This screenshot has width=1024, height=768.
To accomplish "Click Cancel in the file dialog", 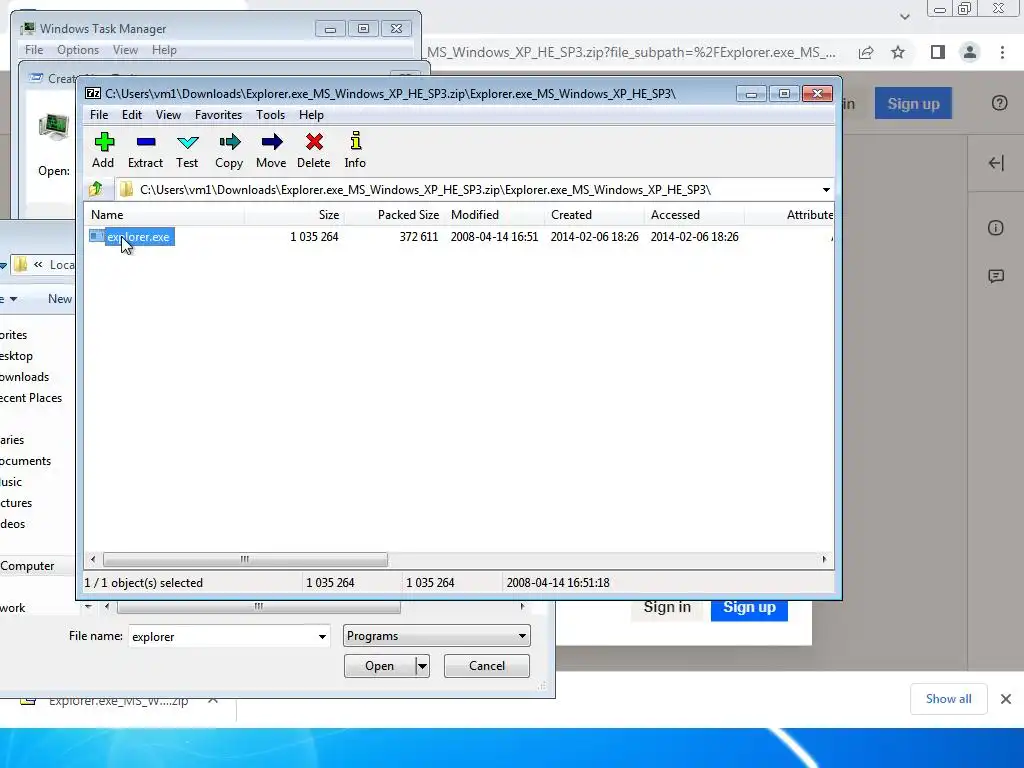I will point(487,666).
